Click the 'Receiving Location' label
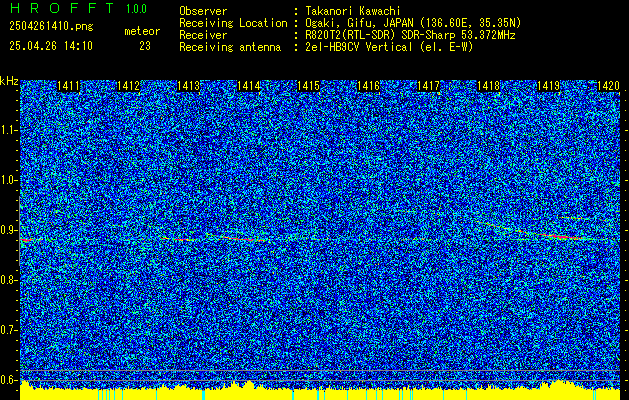Viewport: 629px width, 400px height. point(233,23)
